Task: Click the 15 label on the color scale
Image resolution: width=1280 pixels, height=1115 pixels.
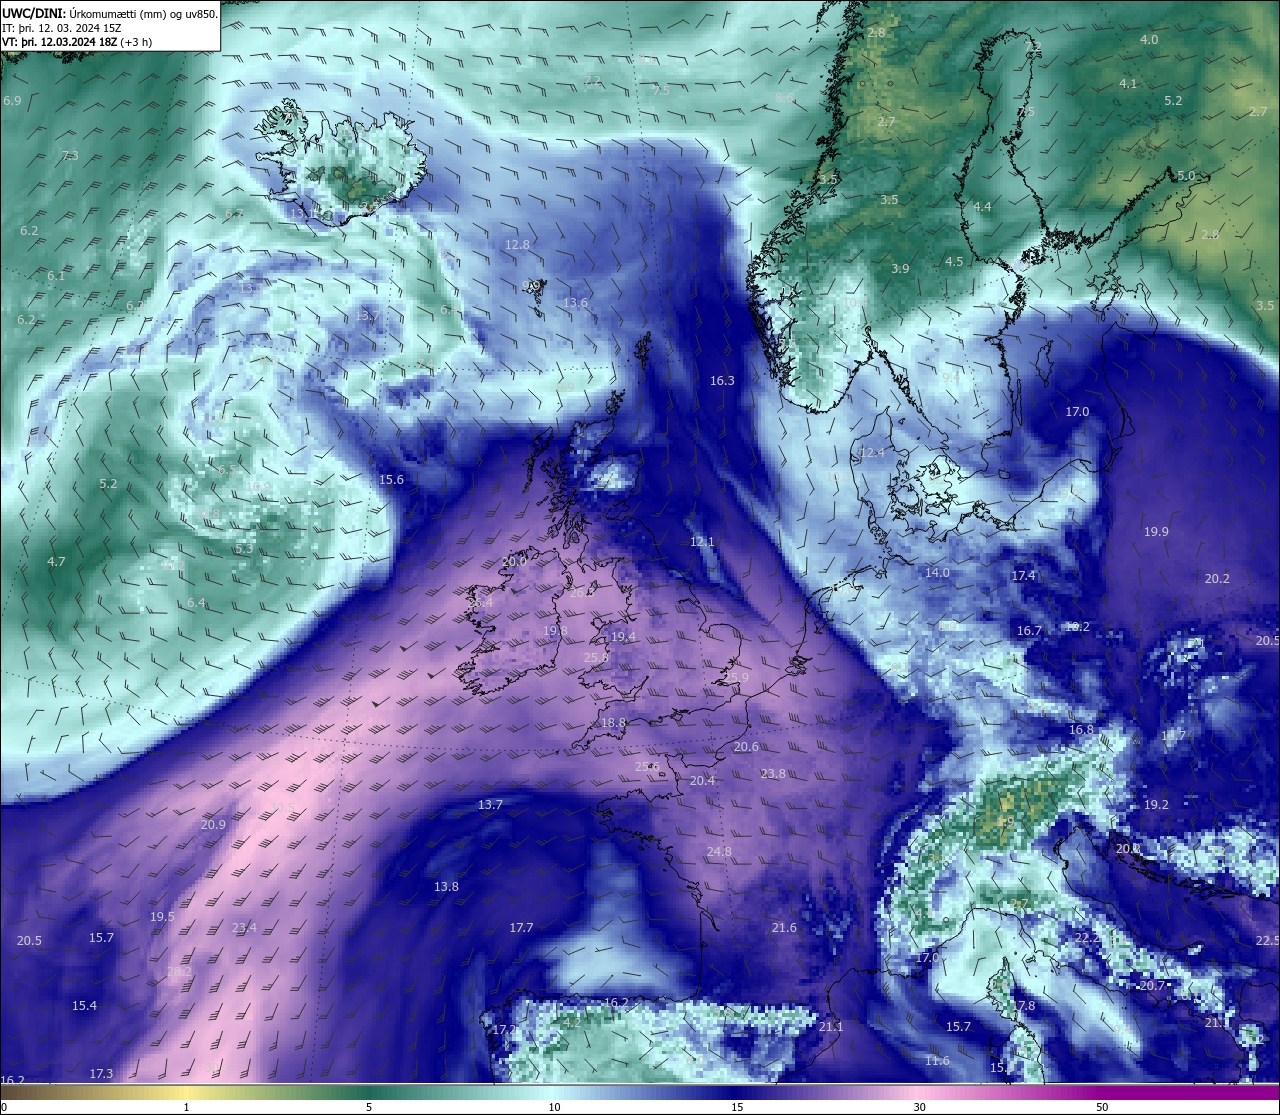Action: coord(737,1107)
